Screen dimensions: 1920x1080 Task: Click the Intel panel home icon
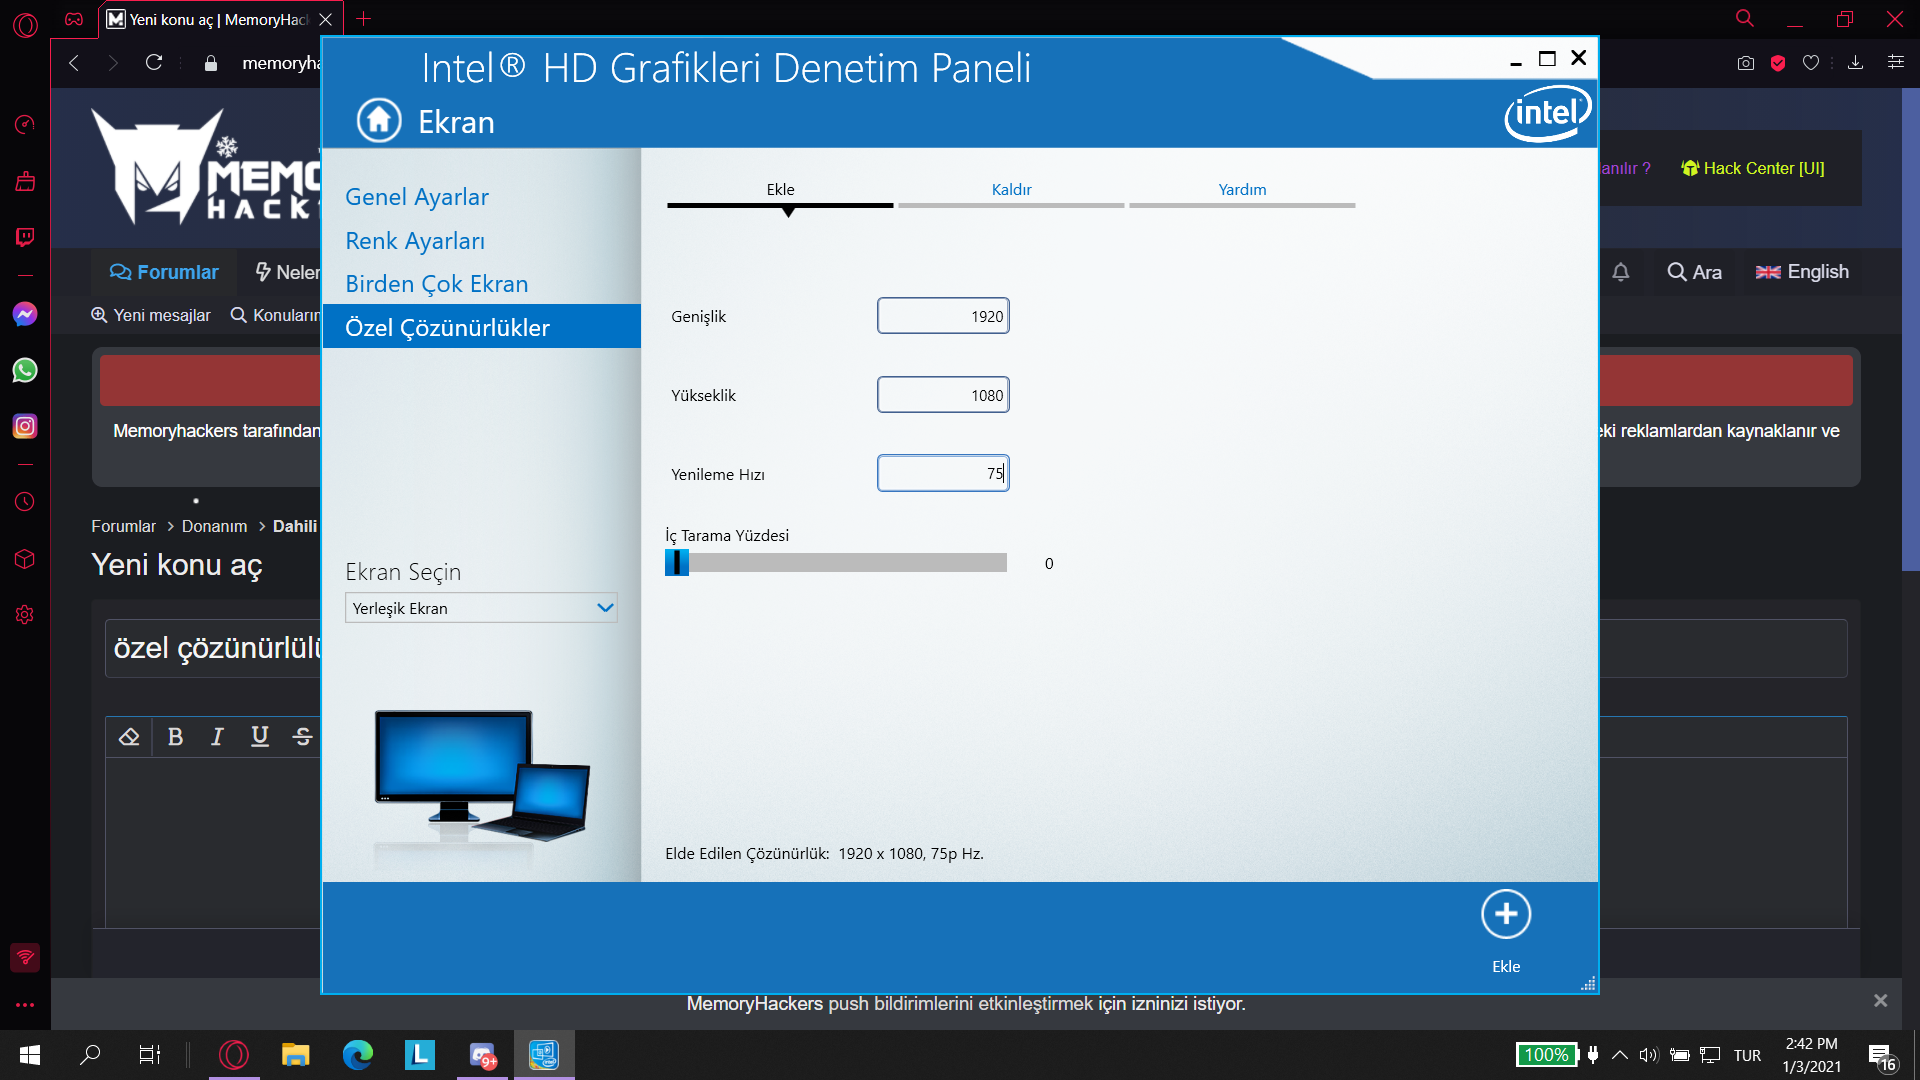pos(379,121)
